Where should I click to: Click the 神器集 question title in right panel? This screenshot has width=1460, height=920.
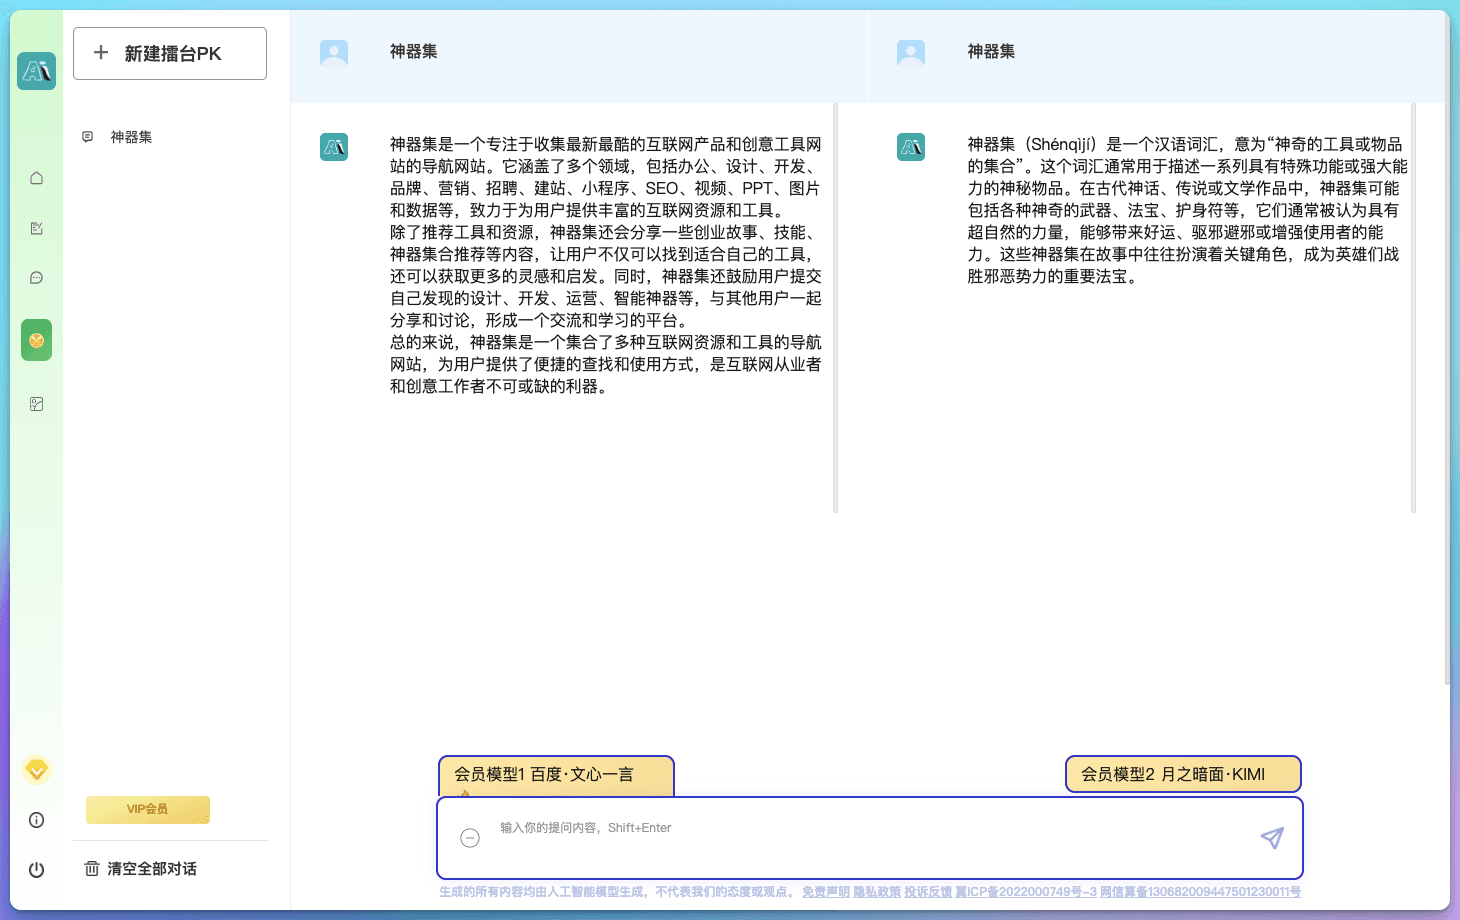(991, 51)
